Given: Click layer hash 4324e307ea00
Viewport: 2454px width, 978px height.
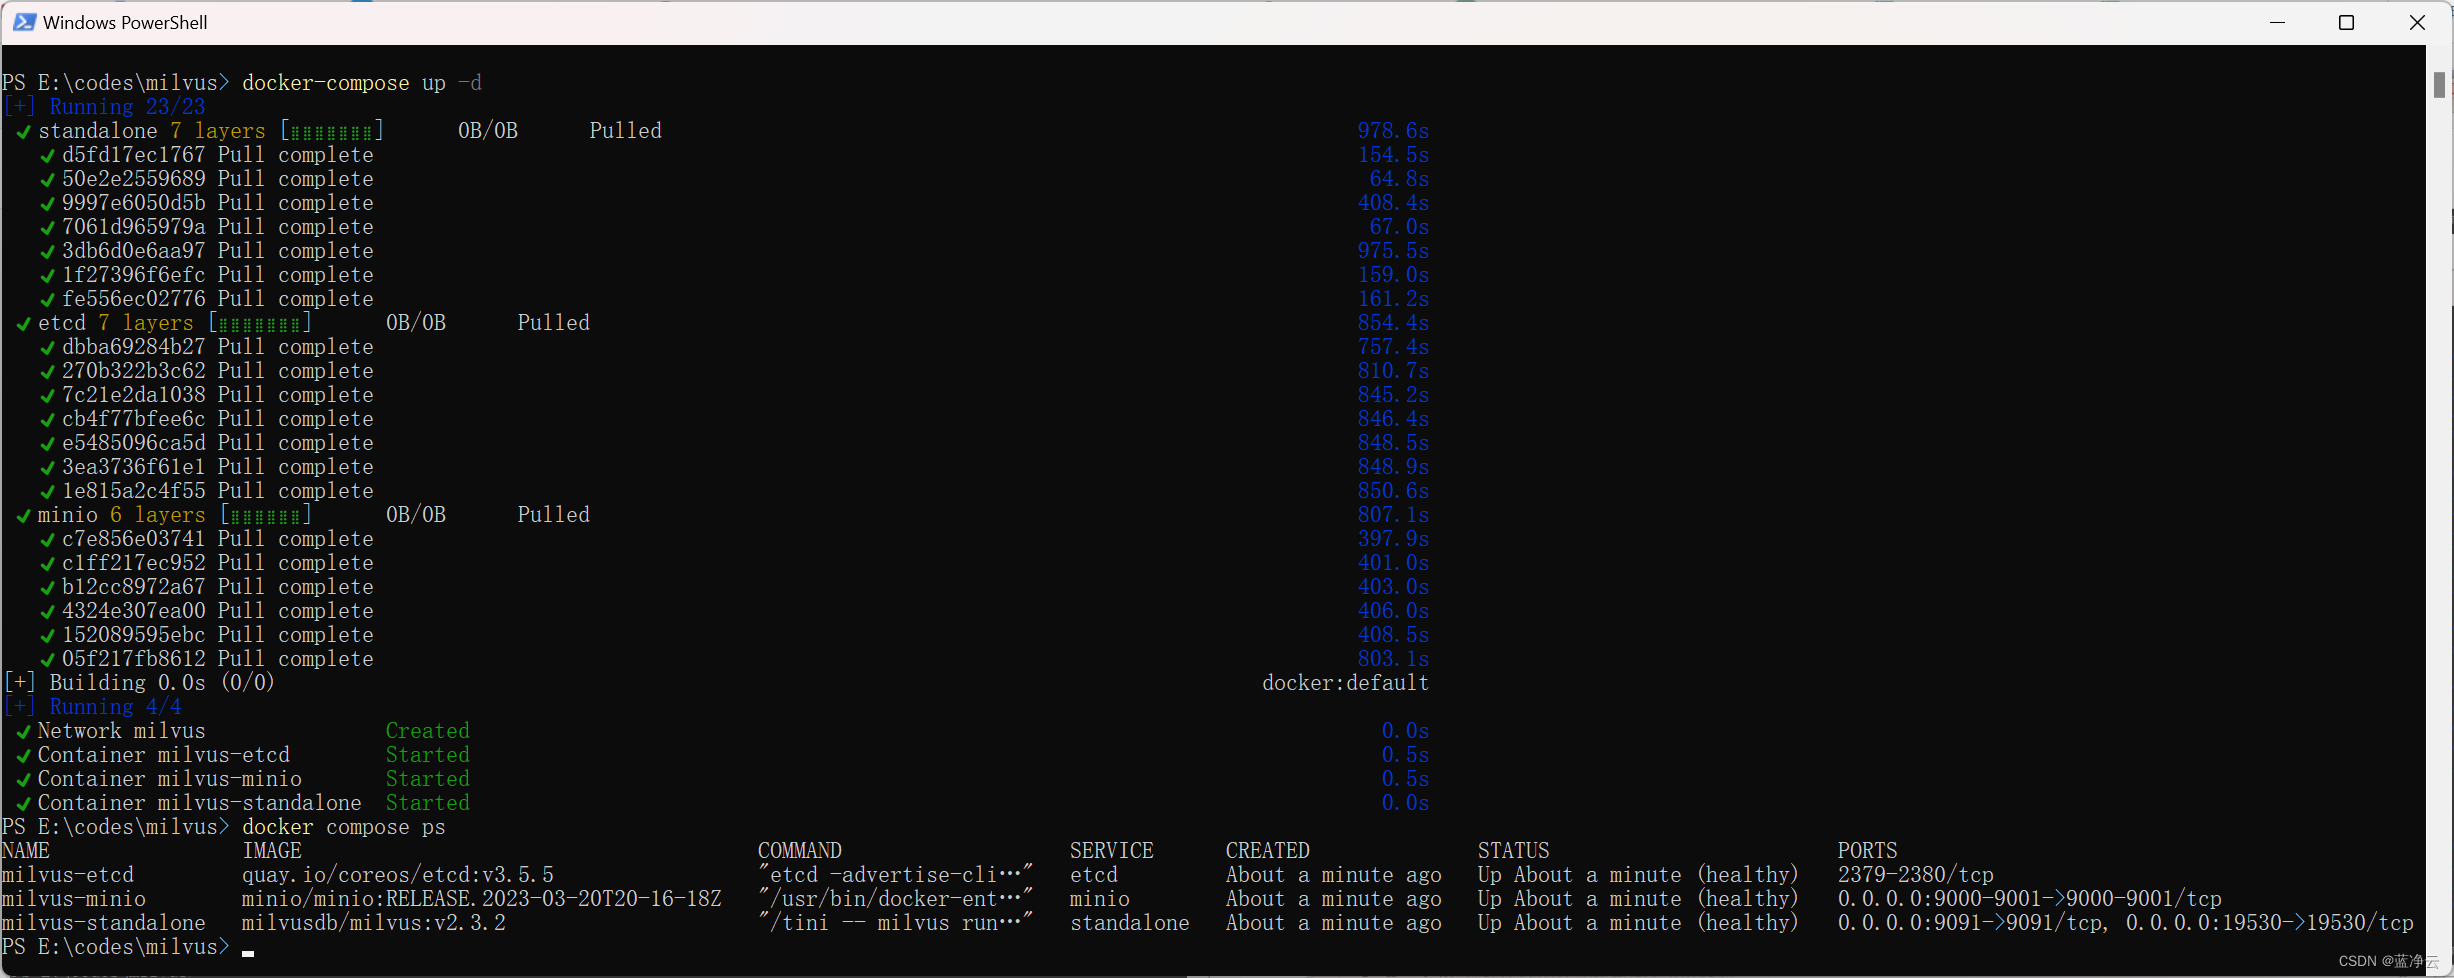Looking at the screenshot, I should (133, 611).
